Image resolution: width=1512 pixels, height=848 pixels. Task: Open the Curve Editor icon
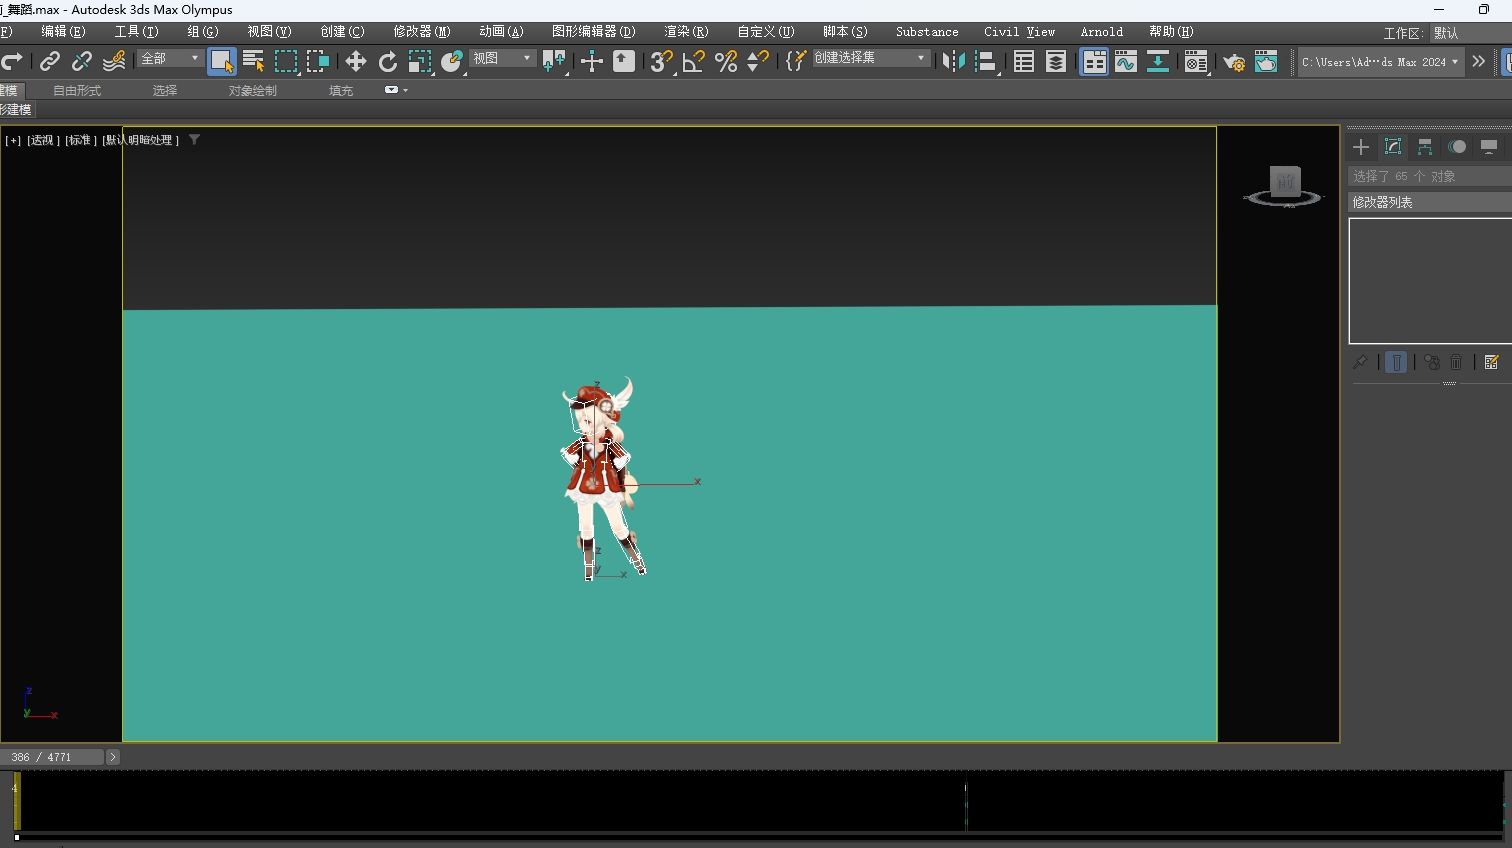[x=1126, y=62]
